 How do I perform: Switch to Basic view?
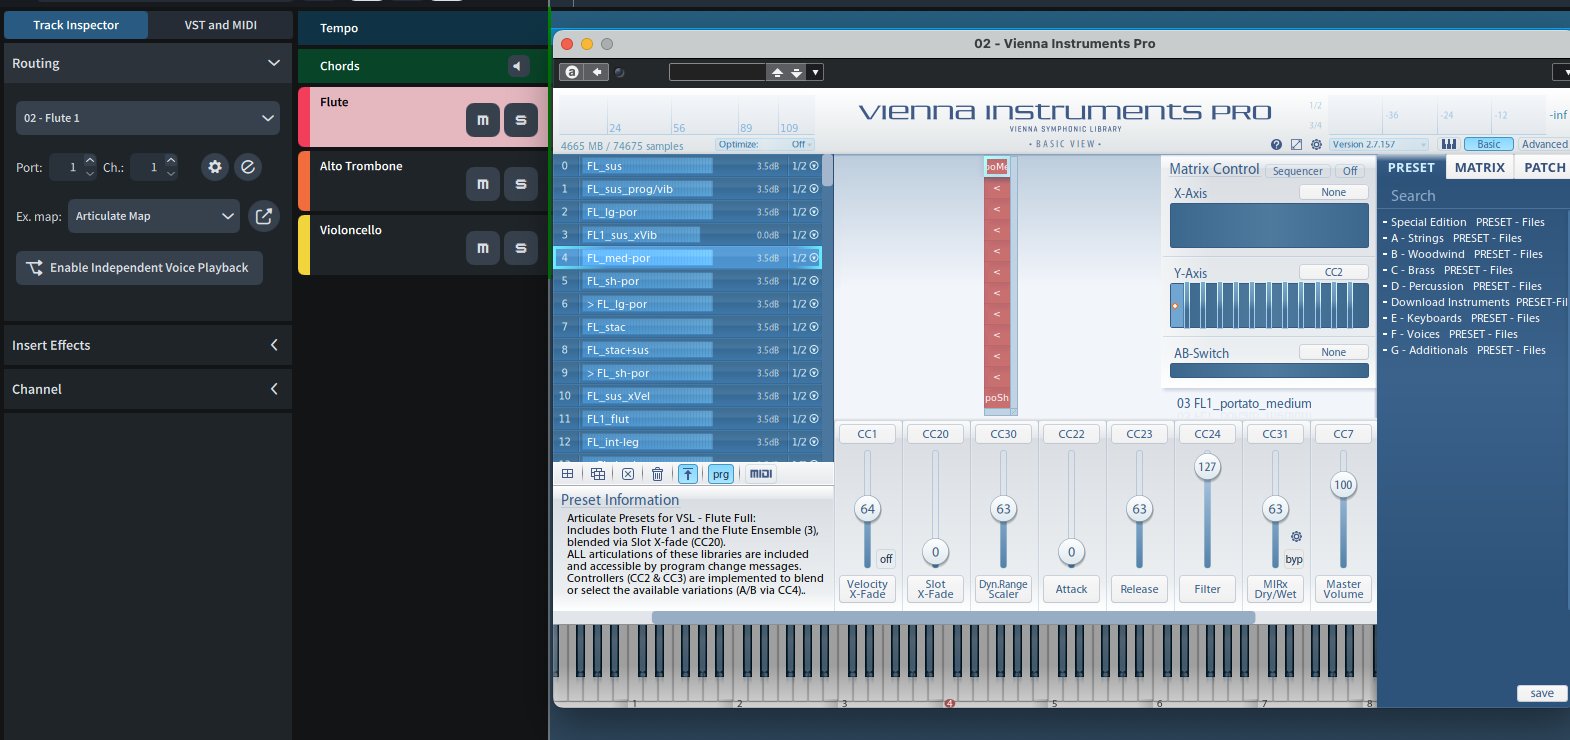pos(1489,145)
